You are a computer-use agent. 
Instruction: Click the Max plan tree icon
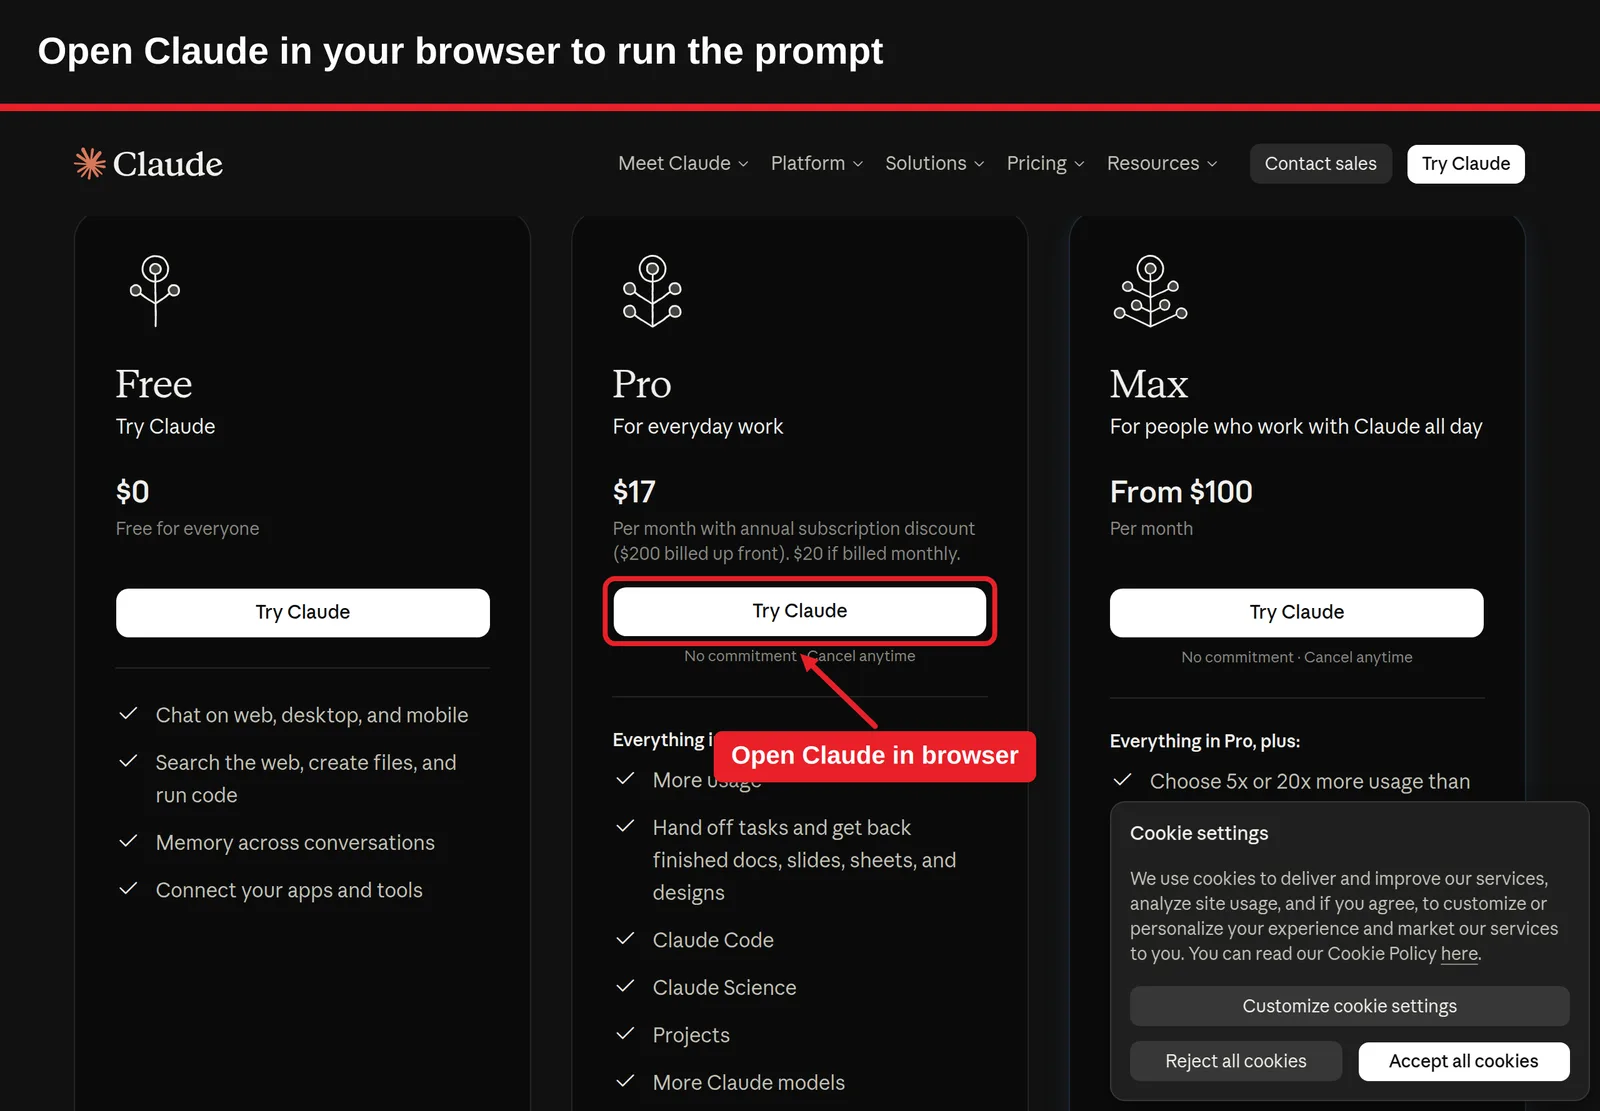tap(1150, 291)
